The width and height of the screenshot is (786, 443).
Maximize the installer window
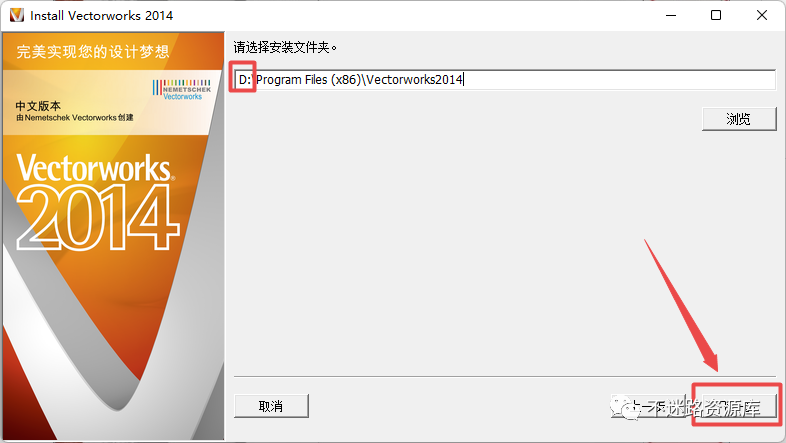(716, 15)
